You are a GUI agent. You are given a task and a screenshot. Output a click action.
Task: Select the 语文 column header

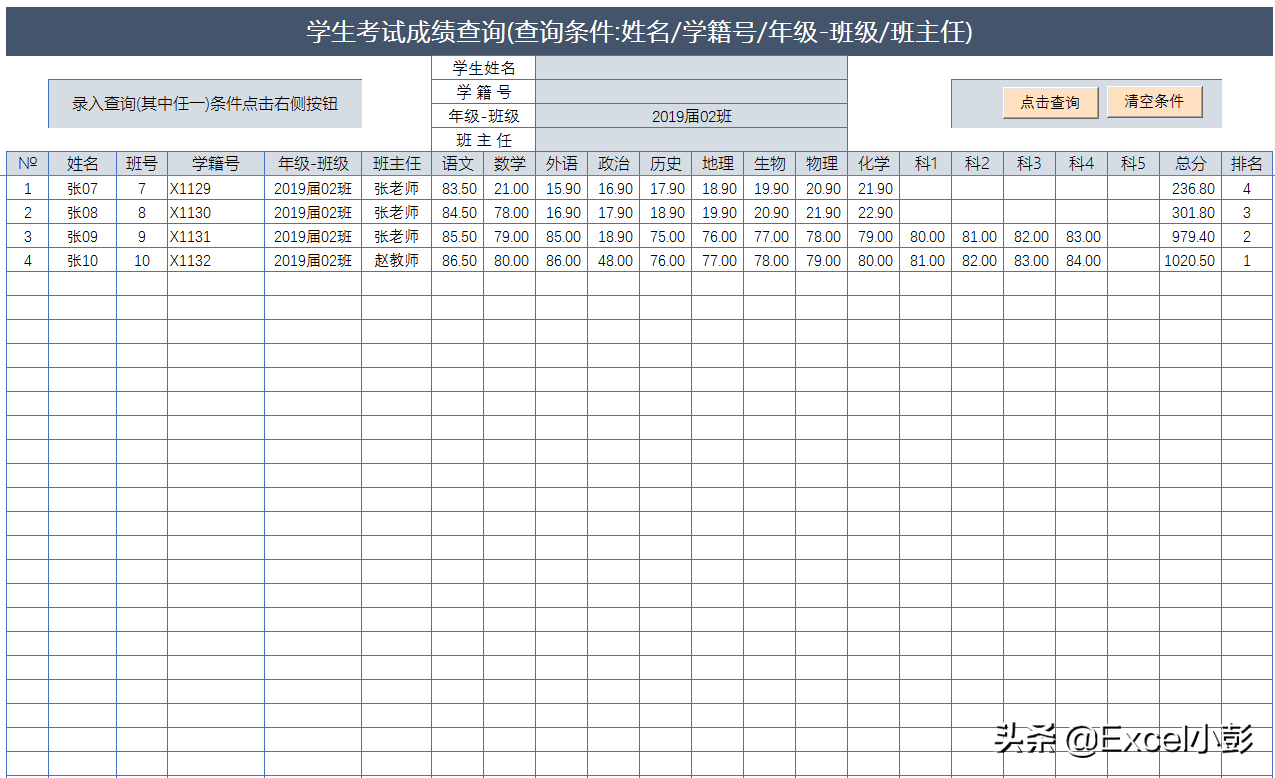coord(458,164)
